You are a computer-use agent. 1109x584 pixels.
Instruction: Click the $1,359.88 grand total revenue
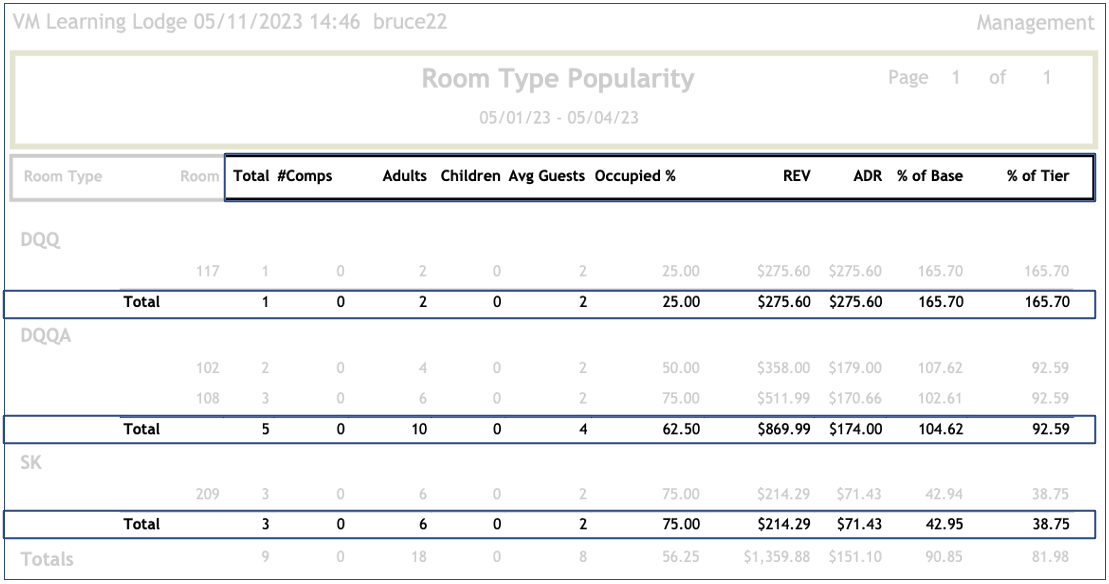click(777, 558)
